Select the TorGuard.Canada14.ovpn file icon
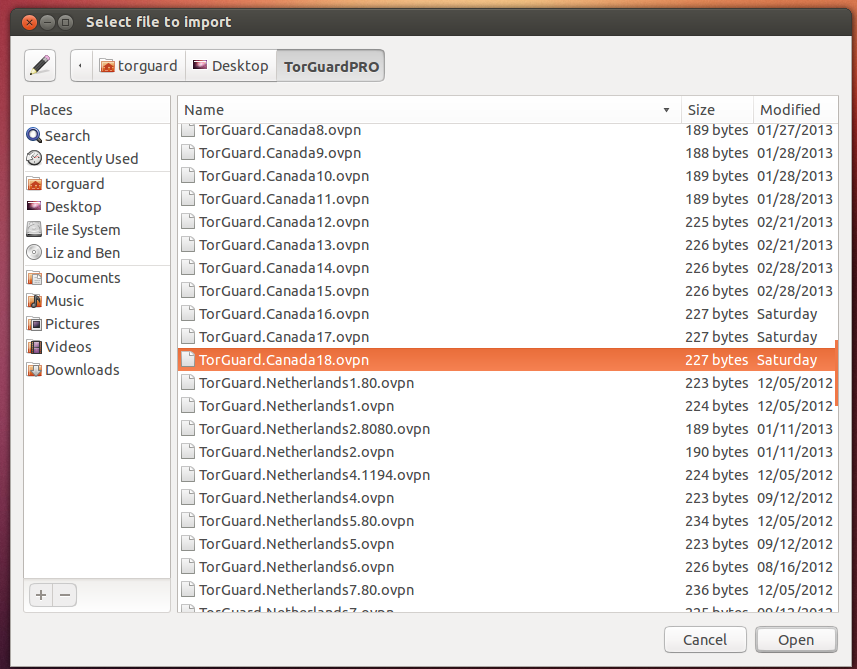The image size is (857, 669). coord(188,267)
